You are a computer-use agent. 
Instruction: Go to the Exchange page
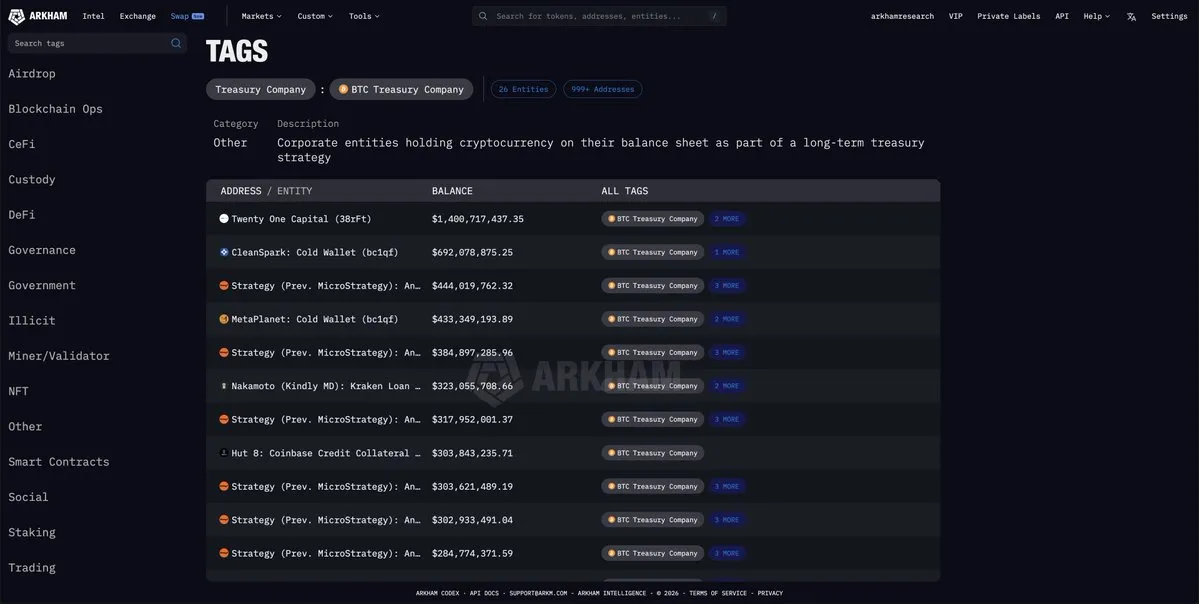pyautogui.click(x=137, y=16)
